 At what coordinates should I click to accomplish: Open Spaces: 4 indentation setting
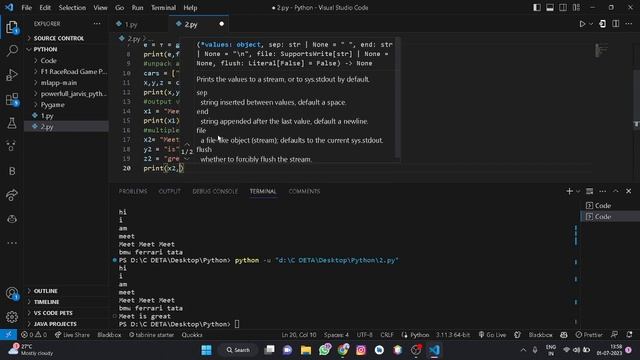pyautogui.click(x=336, y=335)
